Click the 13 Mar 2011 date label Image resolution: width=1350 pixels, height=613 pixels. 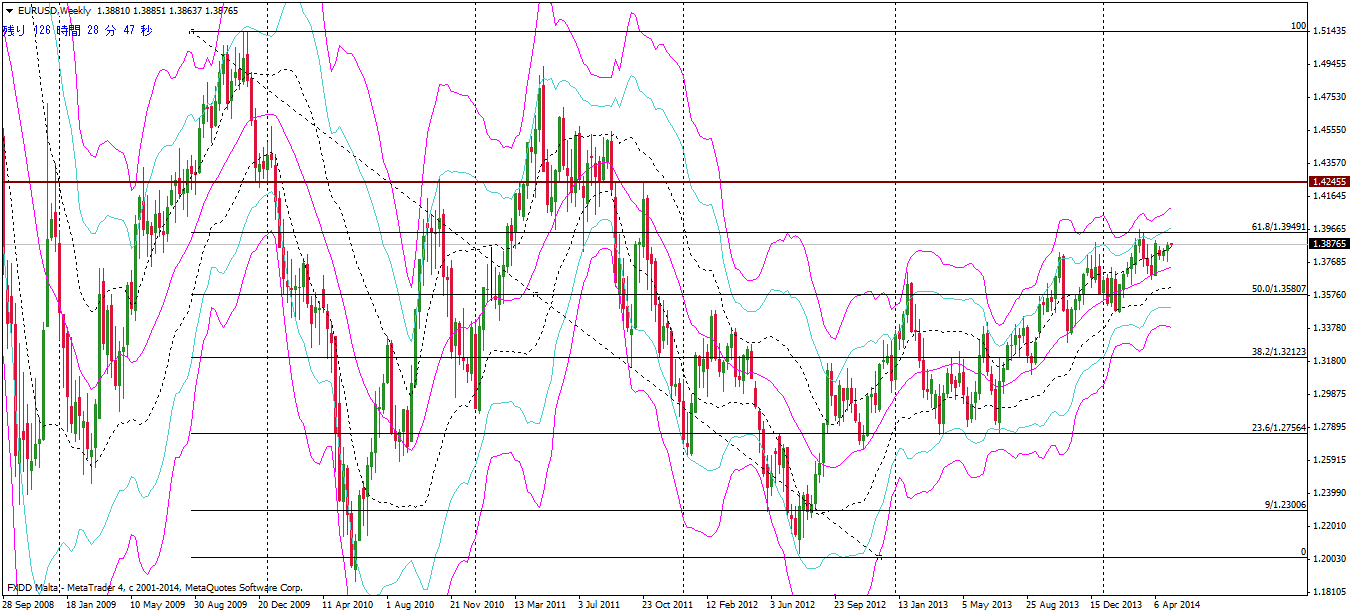pos(539,605)
